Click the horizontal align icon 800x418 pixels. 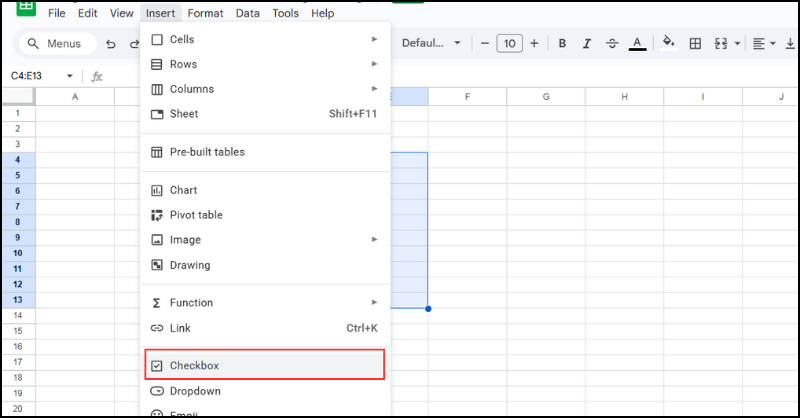click(x=759, y=43)
